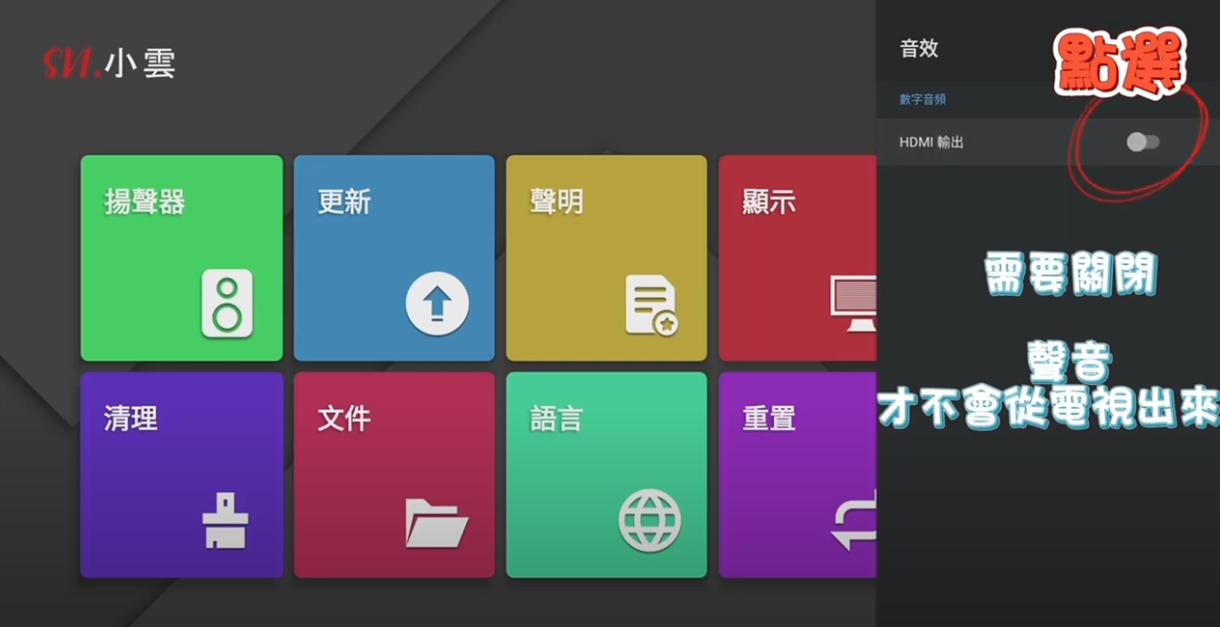Click the starred document icon
1220x627 pixels.
(651, 305)
